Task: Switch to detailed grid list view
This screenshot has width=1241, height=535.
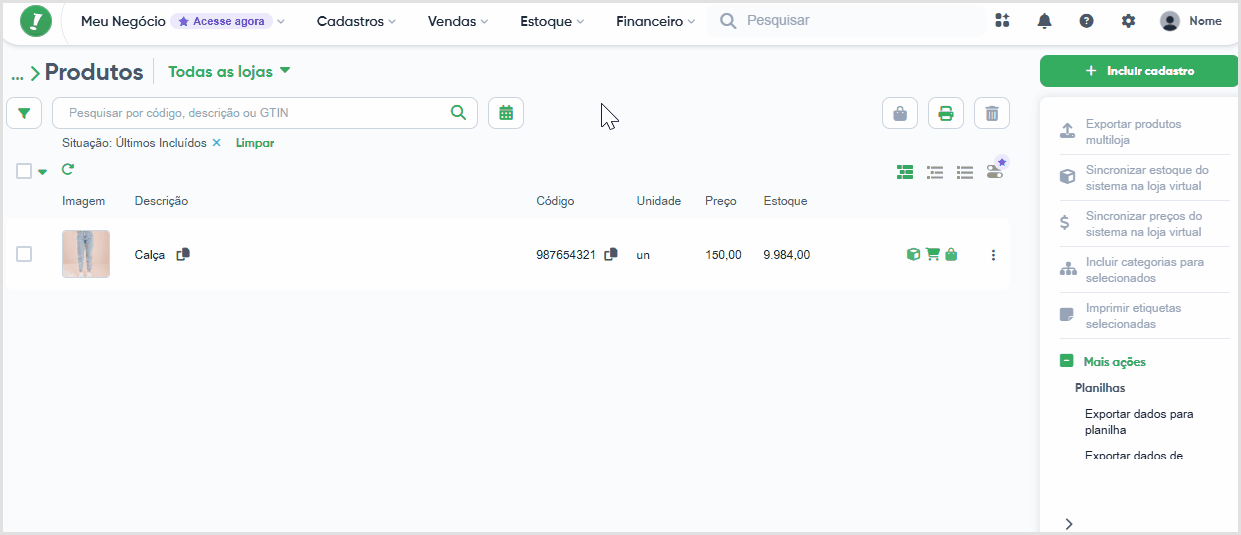Action: tap(905, 172)
